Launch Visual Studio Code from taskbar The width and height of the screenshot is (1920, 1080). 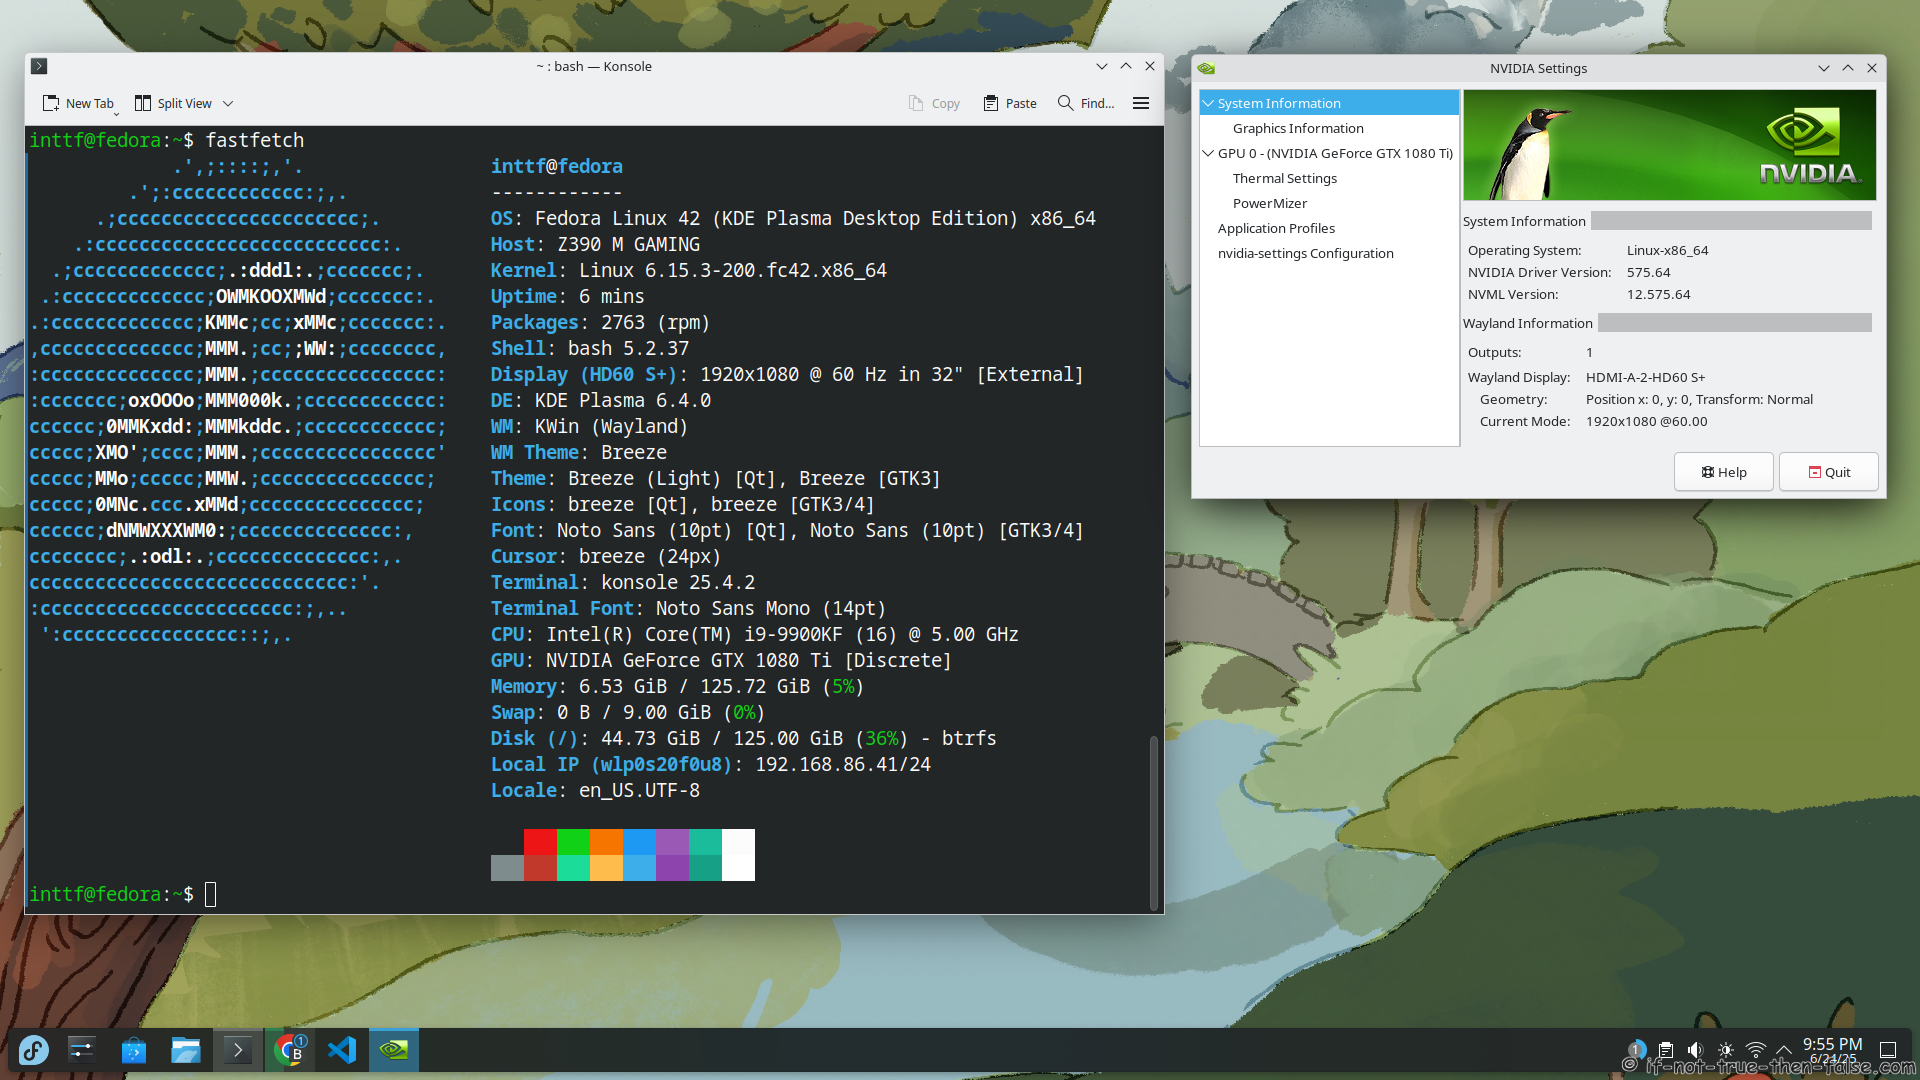pos(342,1050)
